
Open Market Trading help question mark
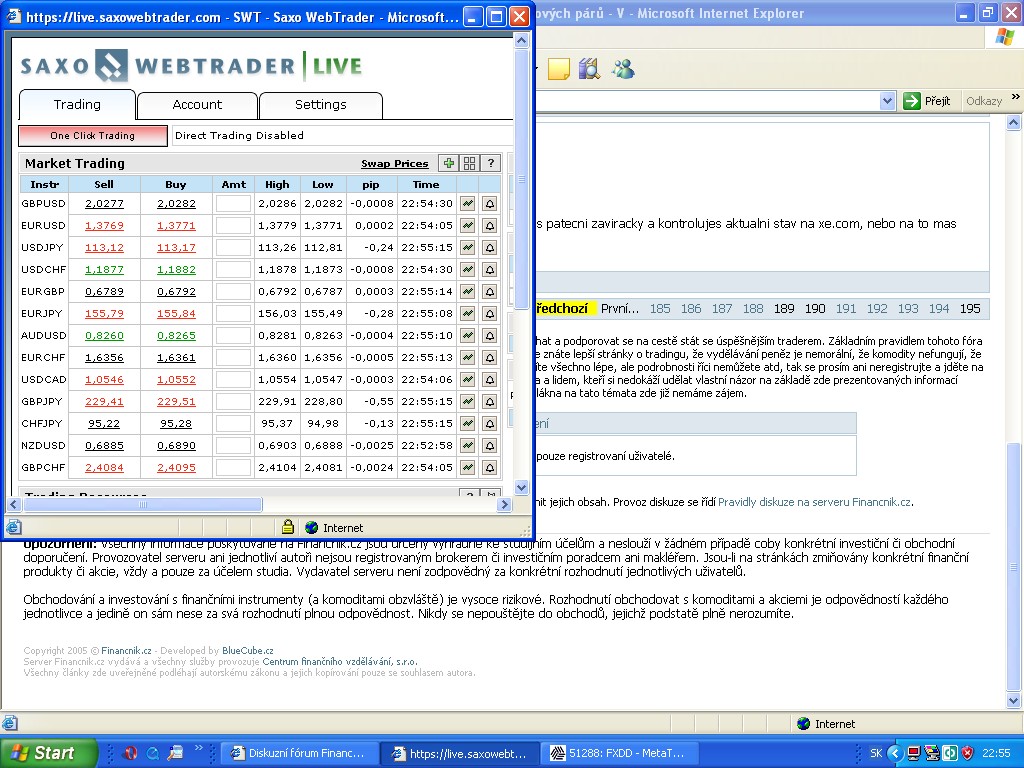click(x=490, y=163)
